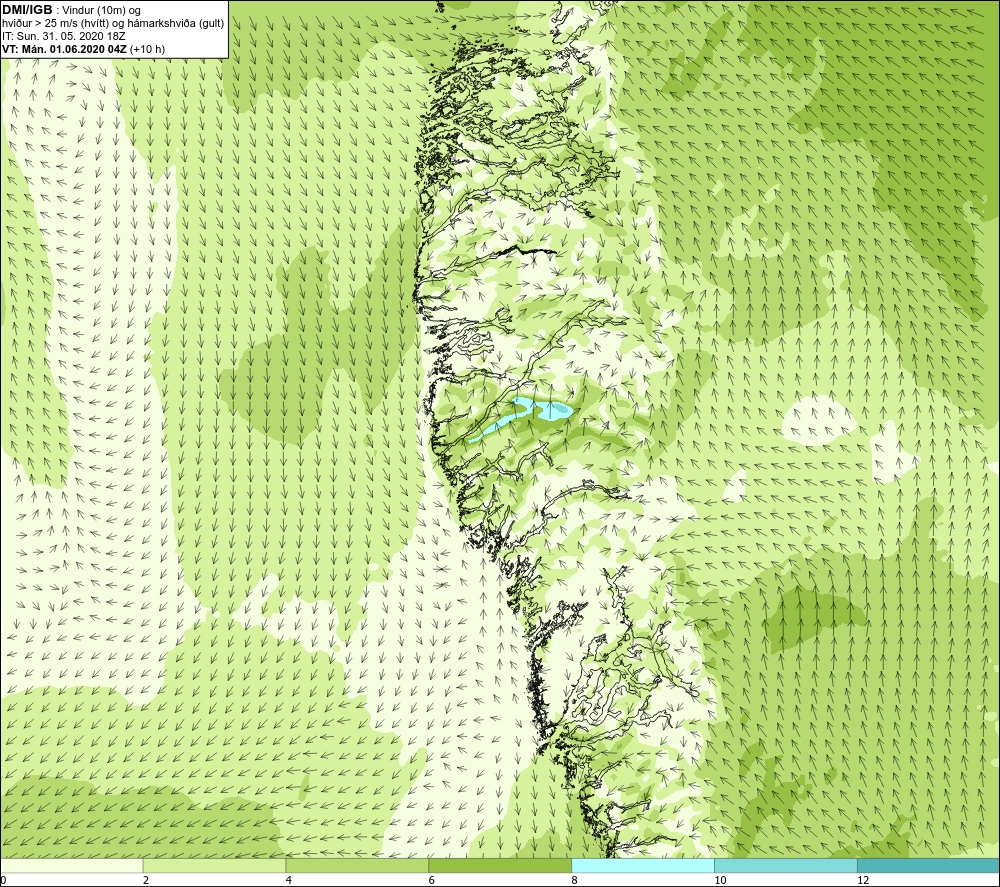Click the above-12 m/s dark teal swatch
The image size is (1000, 887).
929,865
